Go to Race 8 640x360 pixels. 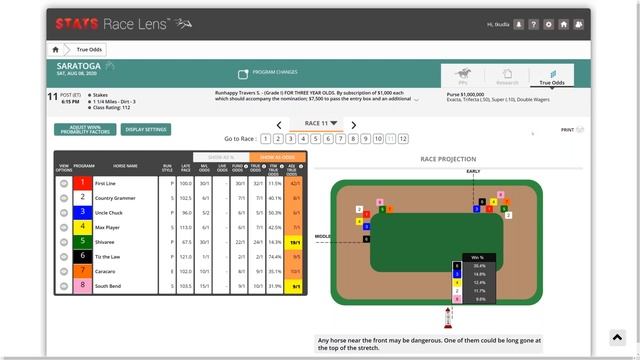[x=353, y=139]
